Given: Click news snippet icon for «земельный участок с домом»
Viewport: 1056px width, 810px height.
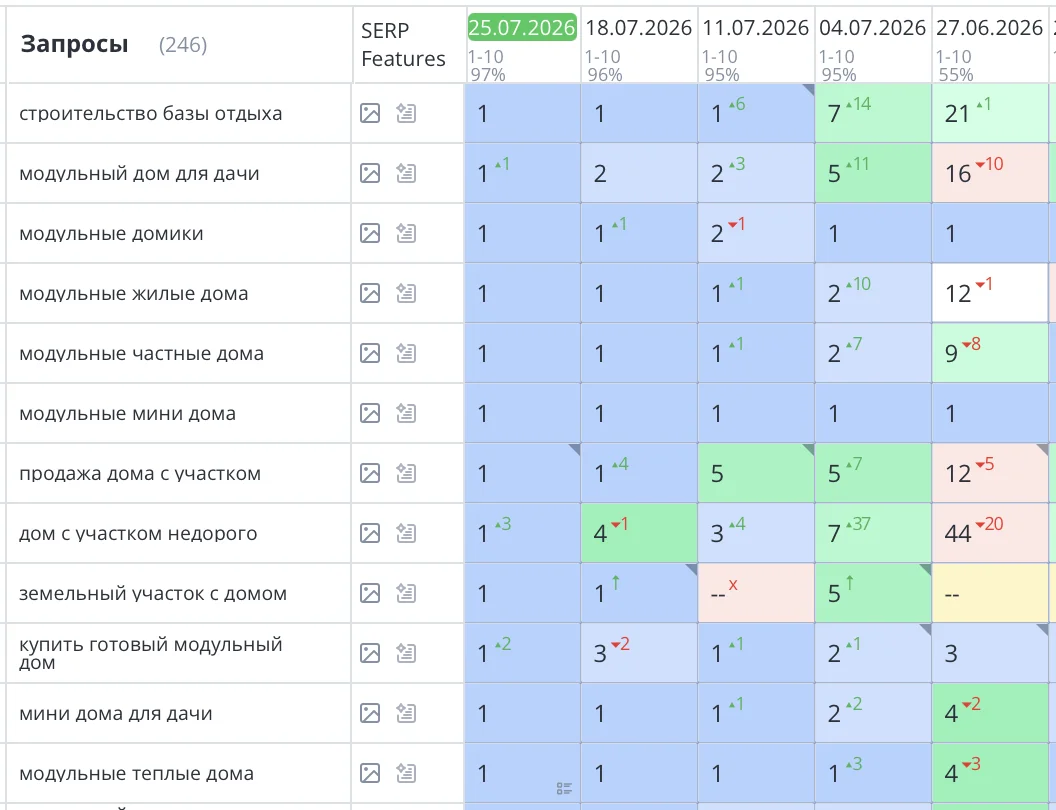Looking at the screenshot, I should pyautogui.click(x=405, y=593).
